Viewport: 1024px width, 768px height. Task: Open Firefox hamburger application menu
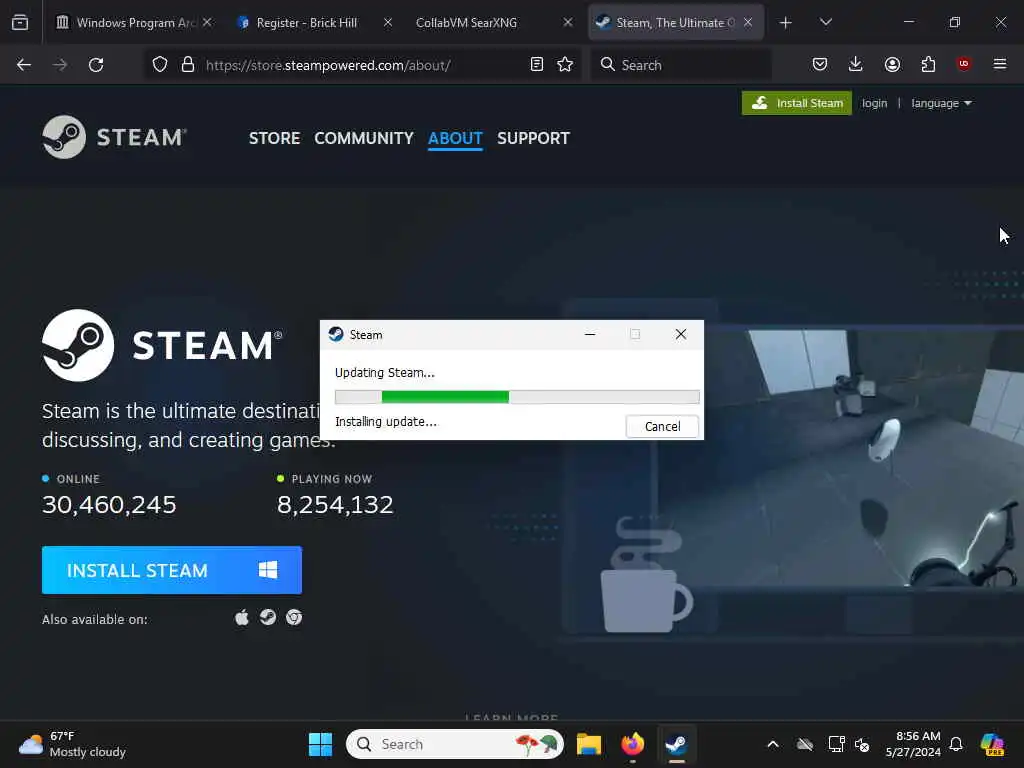pyautogui.click(x=999, y=64)
